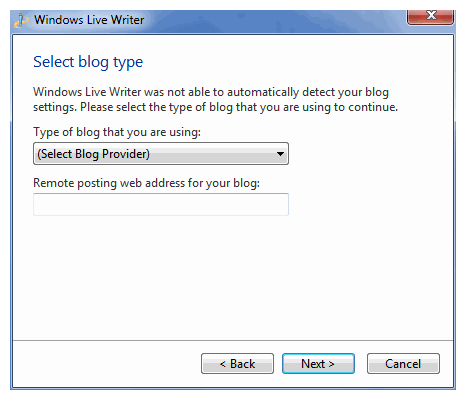The height and width of the screenshot is (400, 466).
Task: Go back using the < Back button
Action: coord(237,363)
